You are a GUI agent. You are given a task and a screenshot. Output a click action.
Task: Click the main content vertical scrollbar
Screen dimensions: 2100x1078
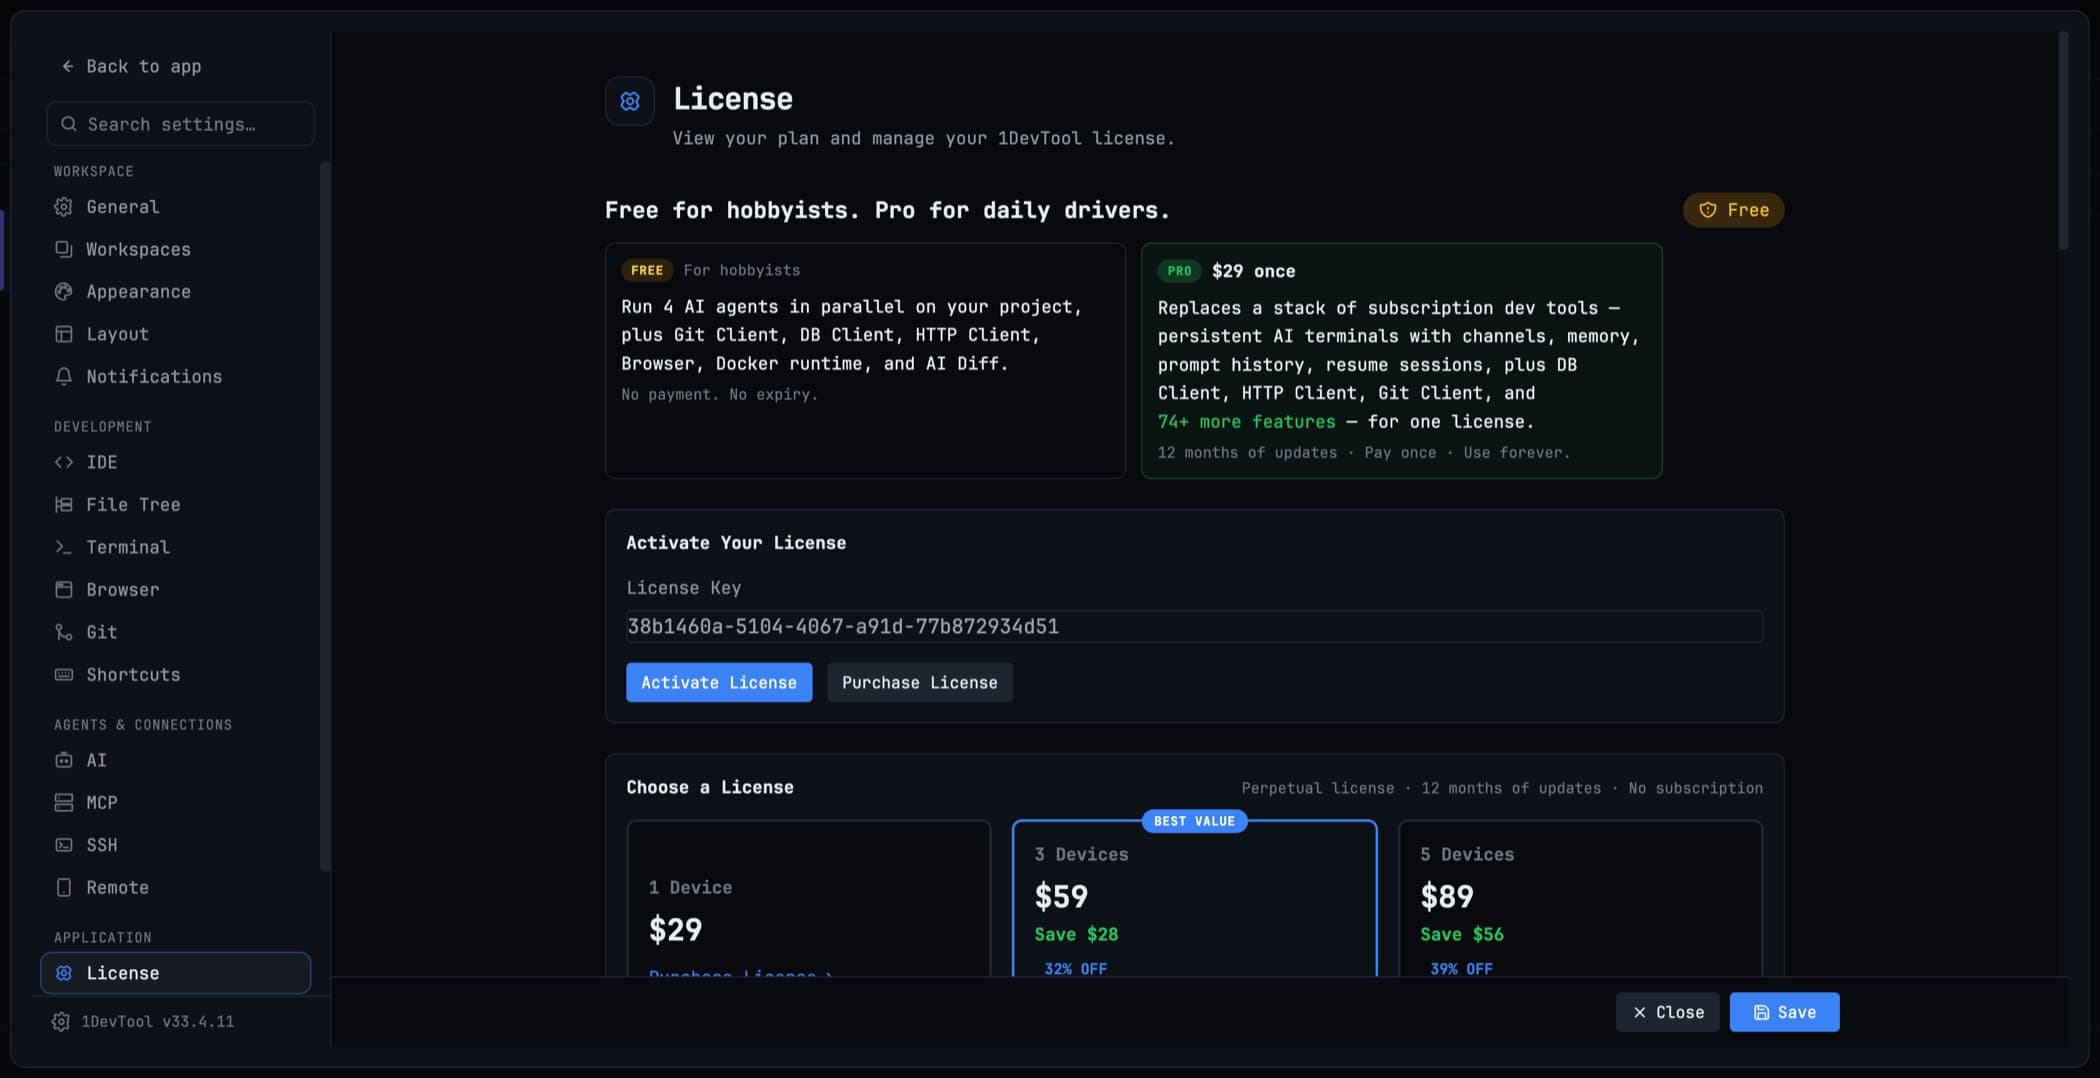pos(2063,140)
